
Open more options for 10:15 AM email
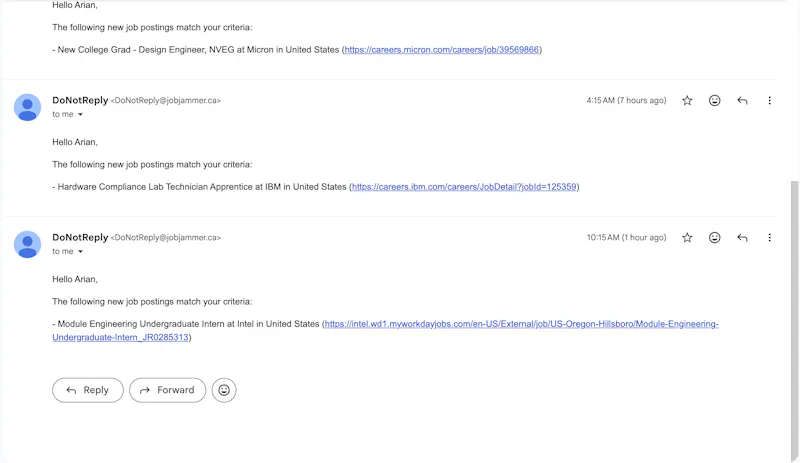(x=769, y=237)
